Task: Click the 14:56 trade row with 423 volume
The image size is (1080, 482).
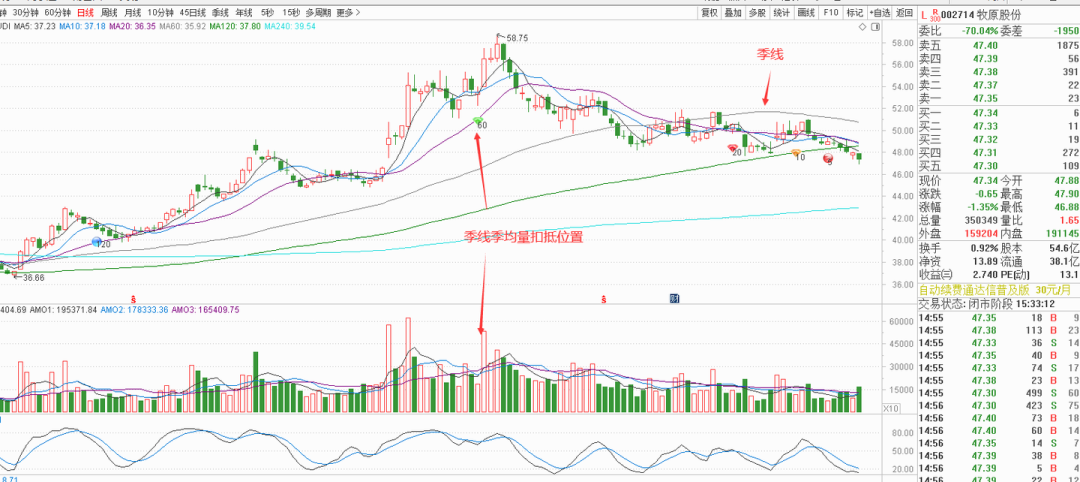Action: [999, 405]
